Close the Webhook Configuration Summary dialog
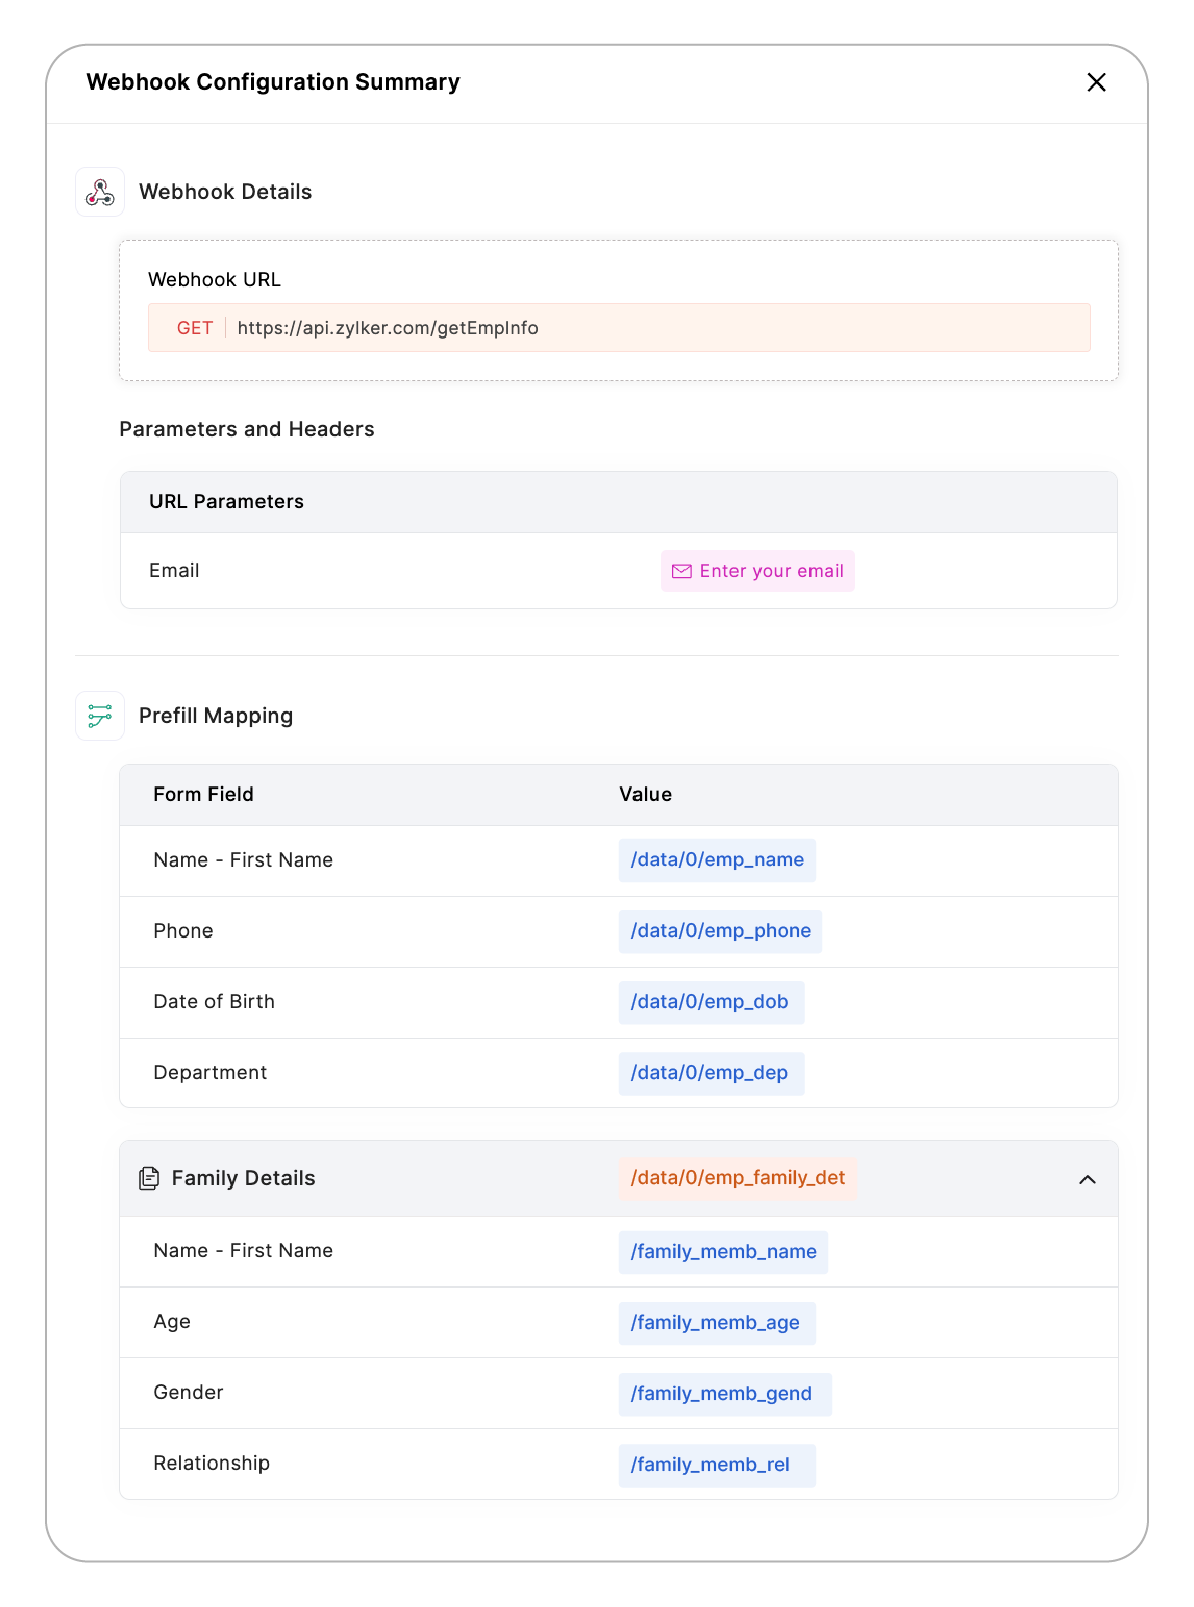The width and height of the screenshot is (1194, 1607). click(1097, 83)
